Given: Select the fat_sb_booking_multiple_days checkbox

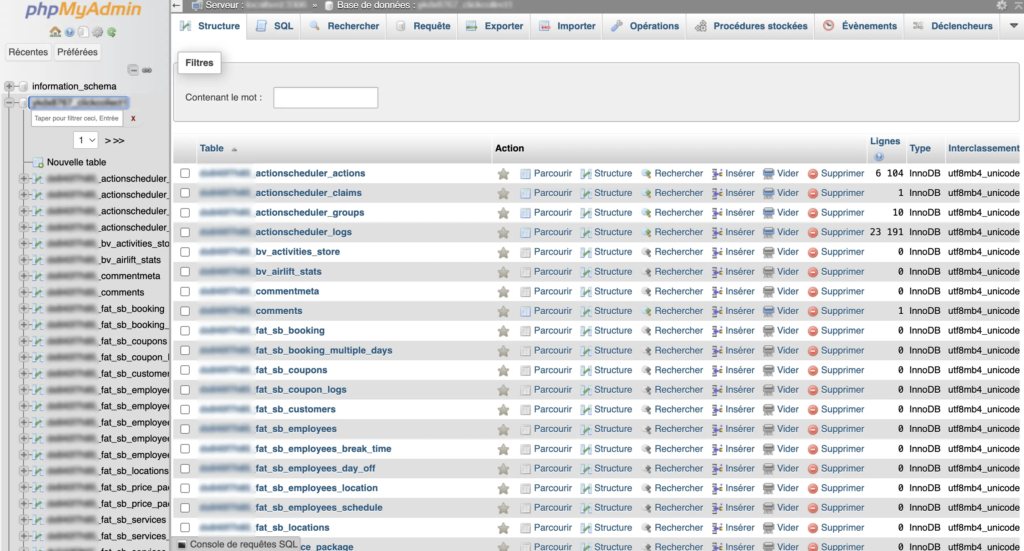Looking at the screenshot, I should [x=185, y=351].
